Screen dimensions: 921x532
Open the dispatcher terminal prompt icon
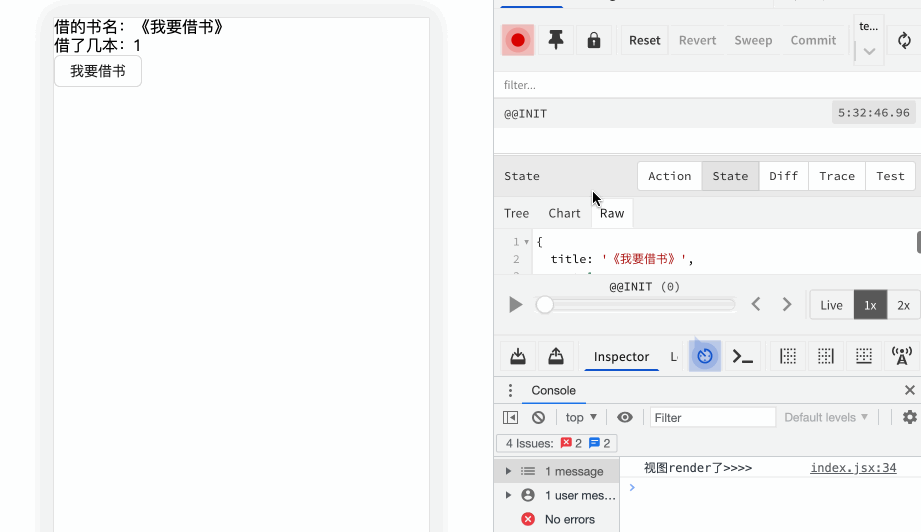[742, 356]
